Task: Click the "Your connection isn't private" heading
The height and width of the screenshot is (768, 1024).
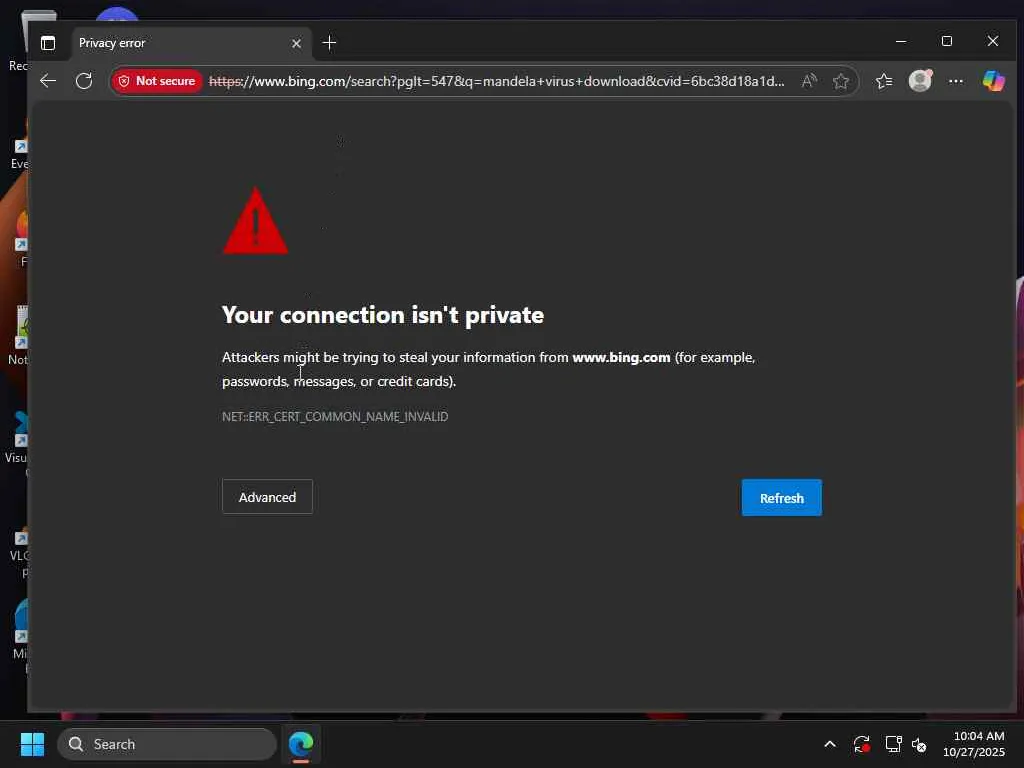Action: 383,315
